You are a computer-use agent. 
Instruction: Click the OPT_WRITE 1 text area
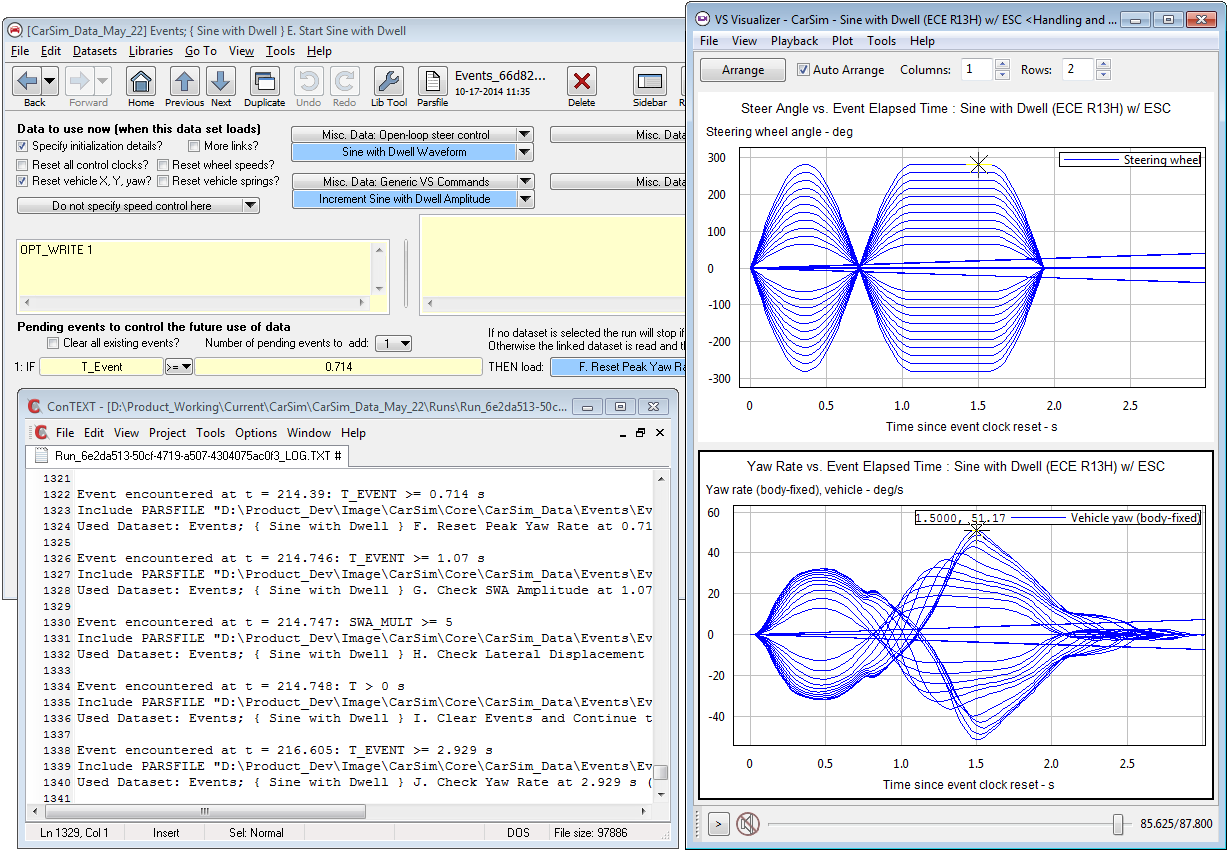[196, 267]
